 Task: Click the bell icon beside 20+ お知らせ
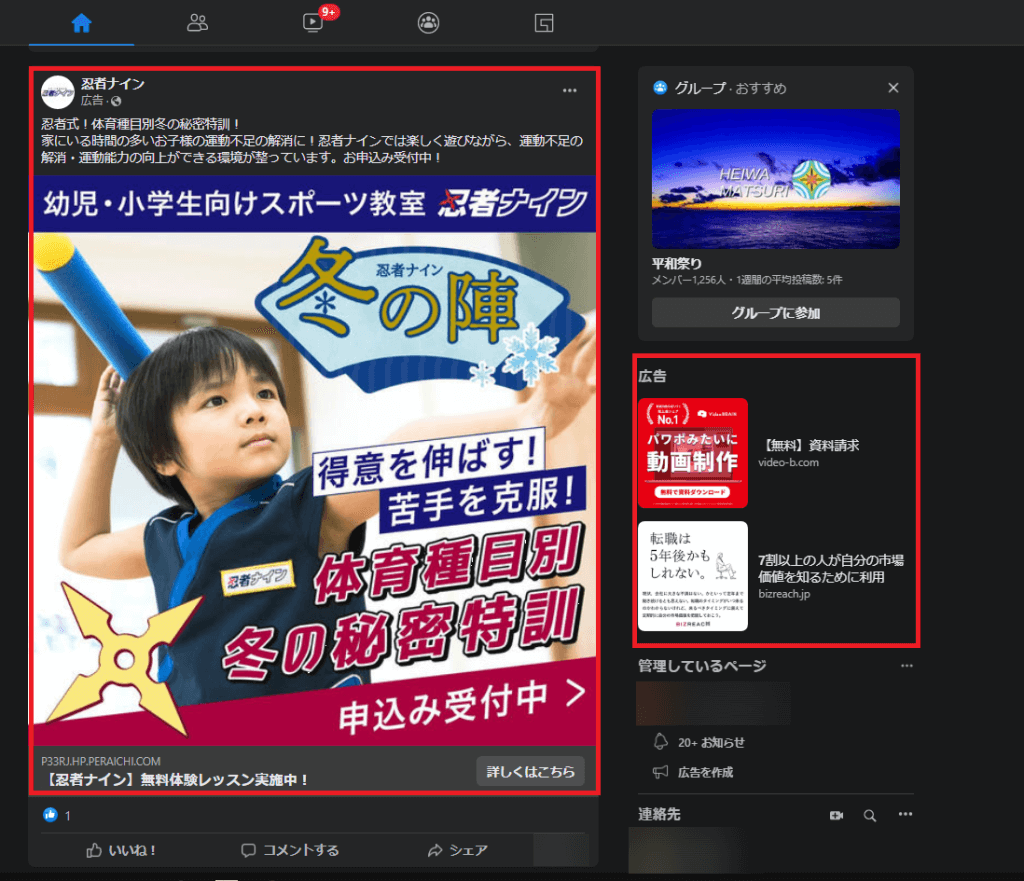(x=661, y=742)
